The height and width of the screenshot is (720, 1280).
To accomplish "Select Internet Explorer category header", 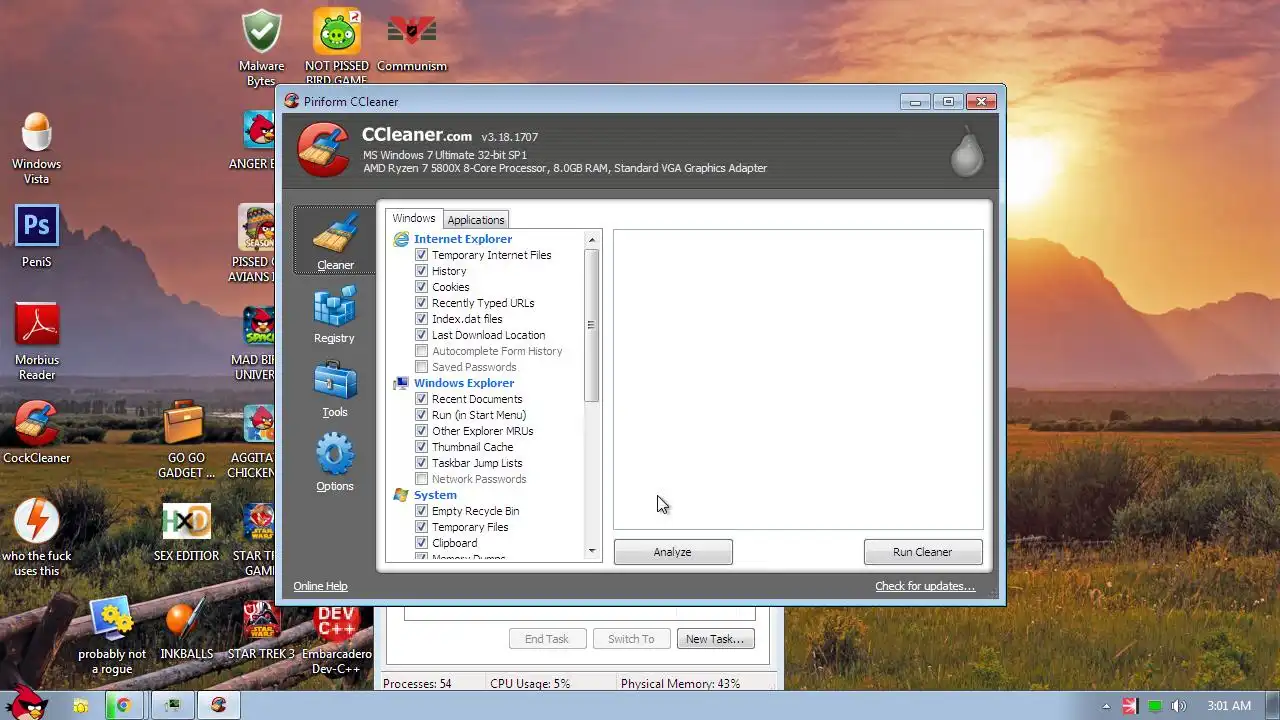I will click(x=463, y=239).
